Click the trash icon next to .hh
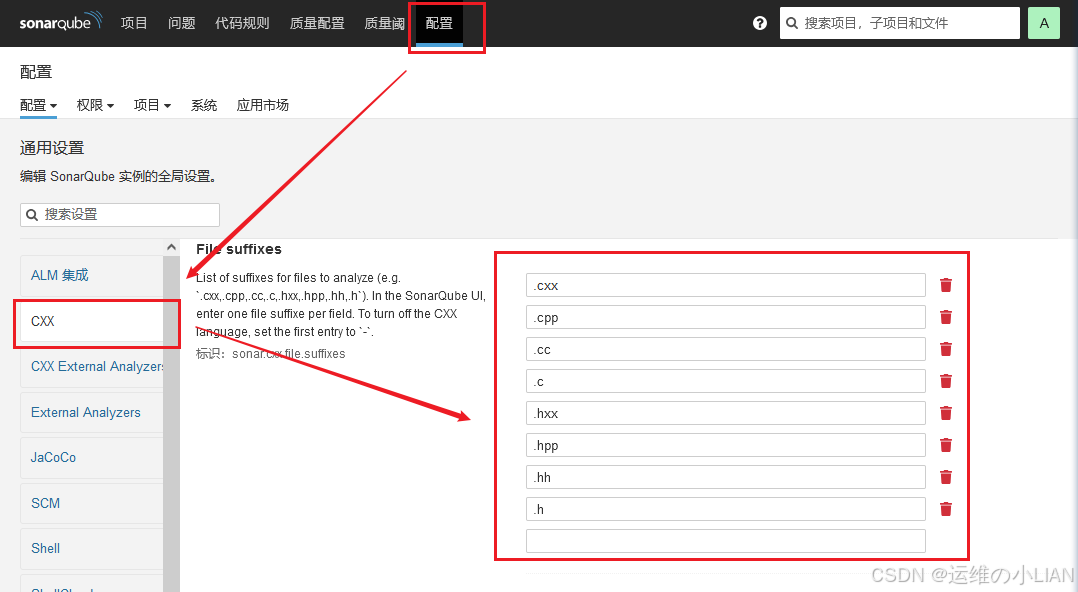The image size is (1078, 592). point(945,476)
